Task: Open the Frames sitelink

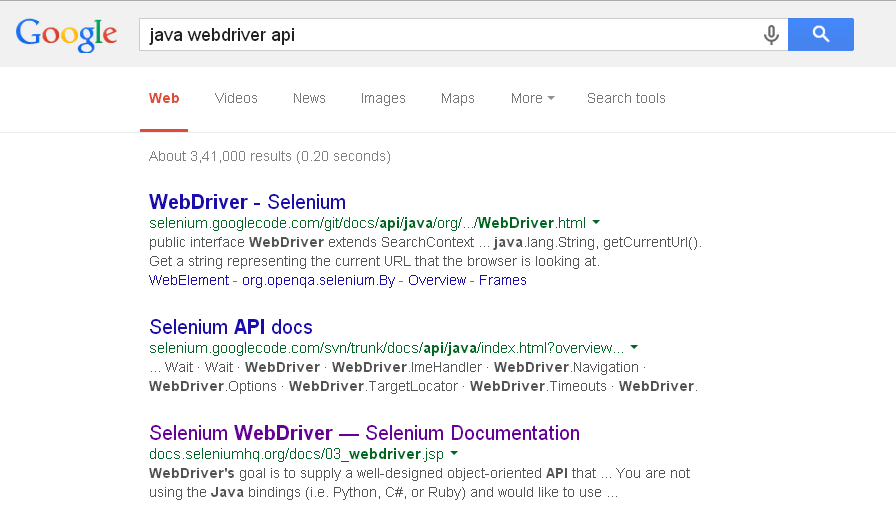Action: coord(503,281)
